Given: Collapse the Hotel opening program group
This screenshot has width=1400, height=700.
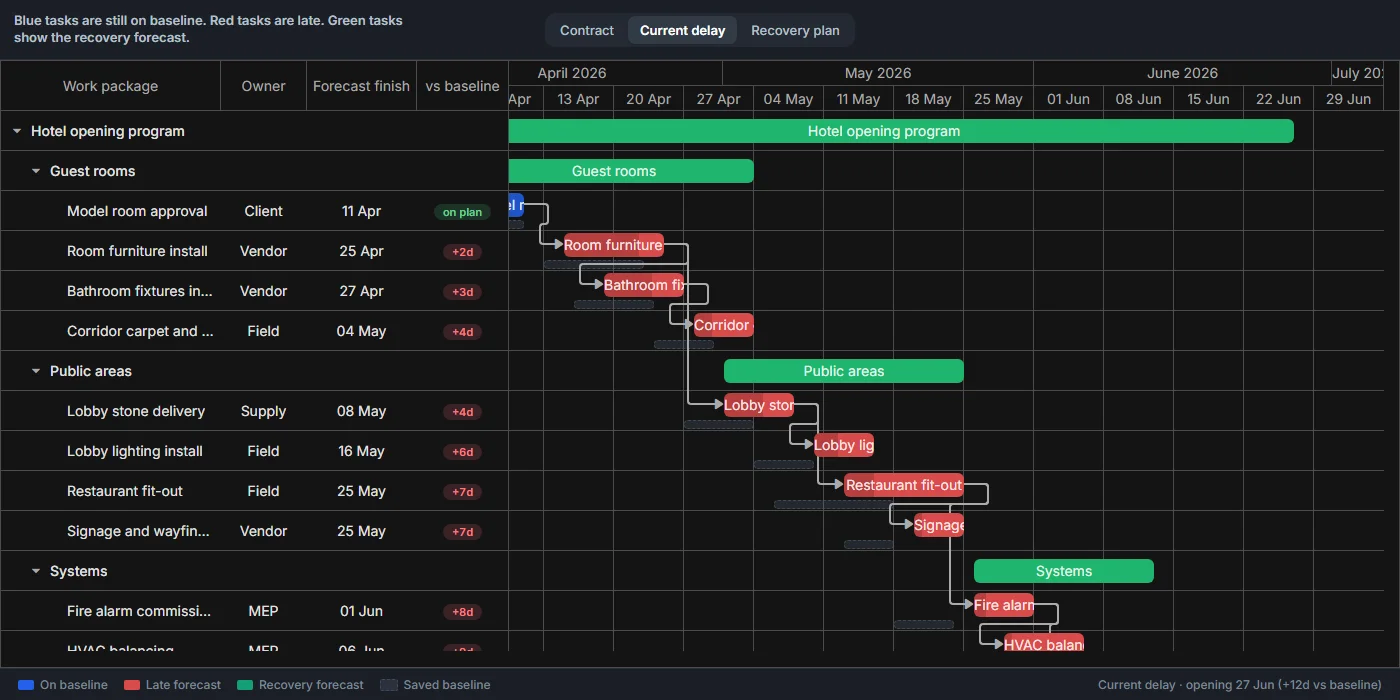Looking at the screenshot, I should point(17,131).
